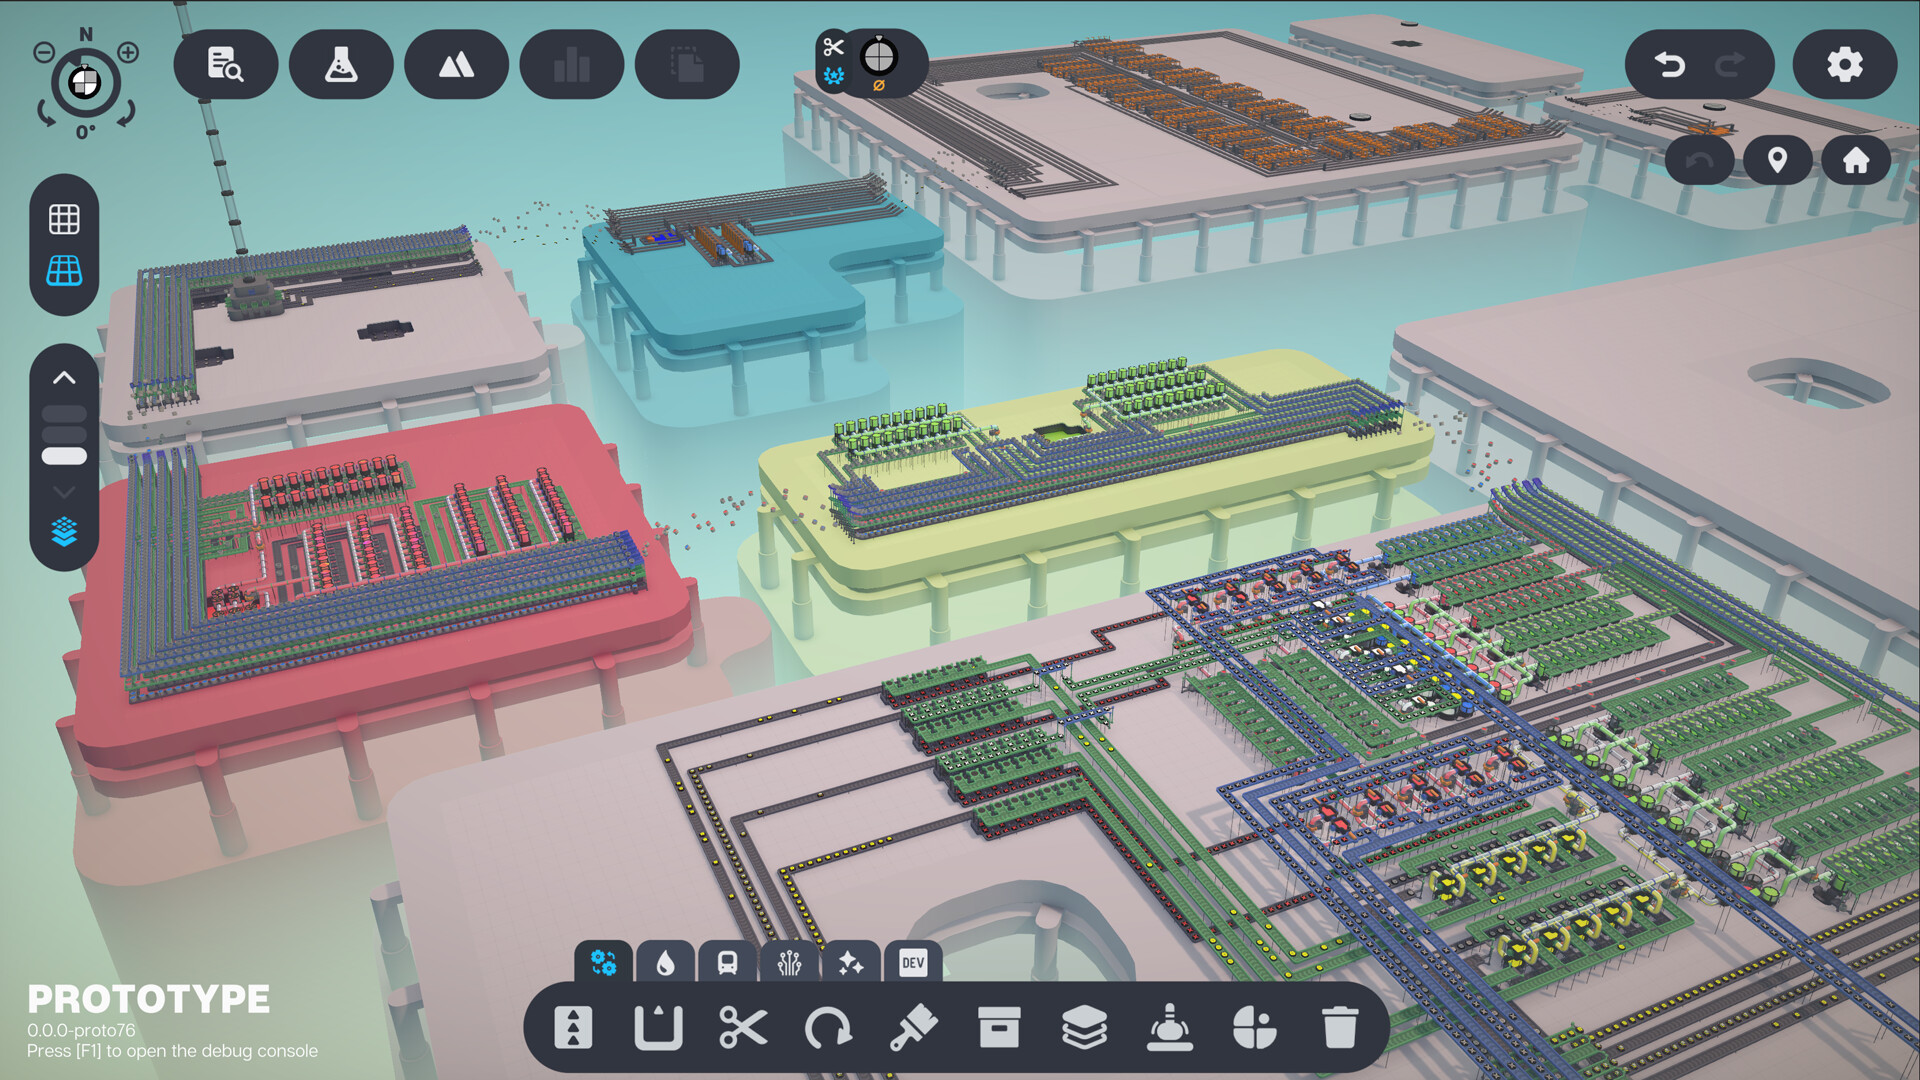
Task: Zoom in with plus on compass
Action: (128, 52)
